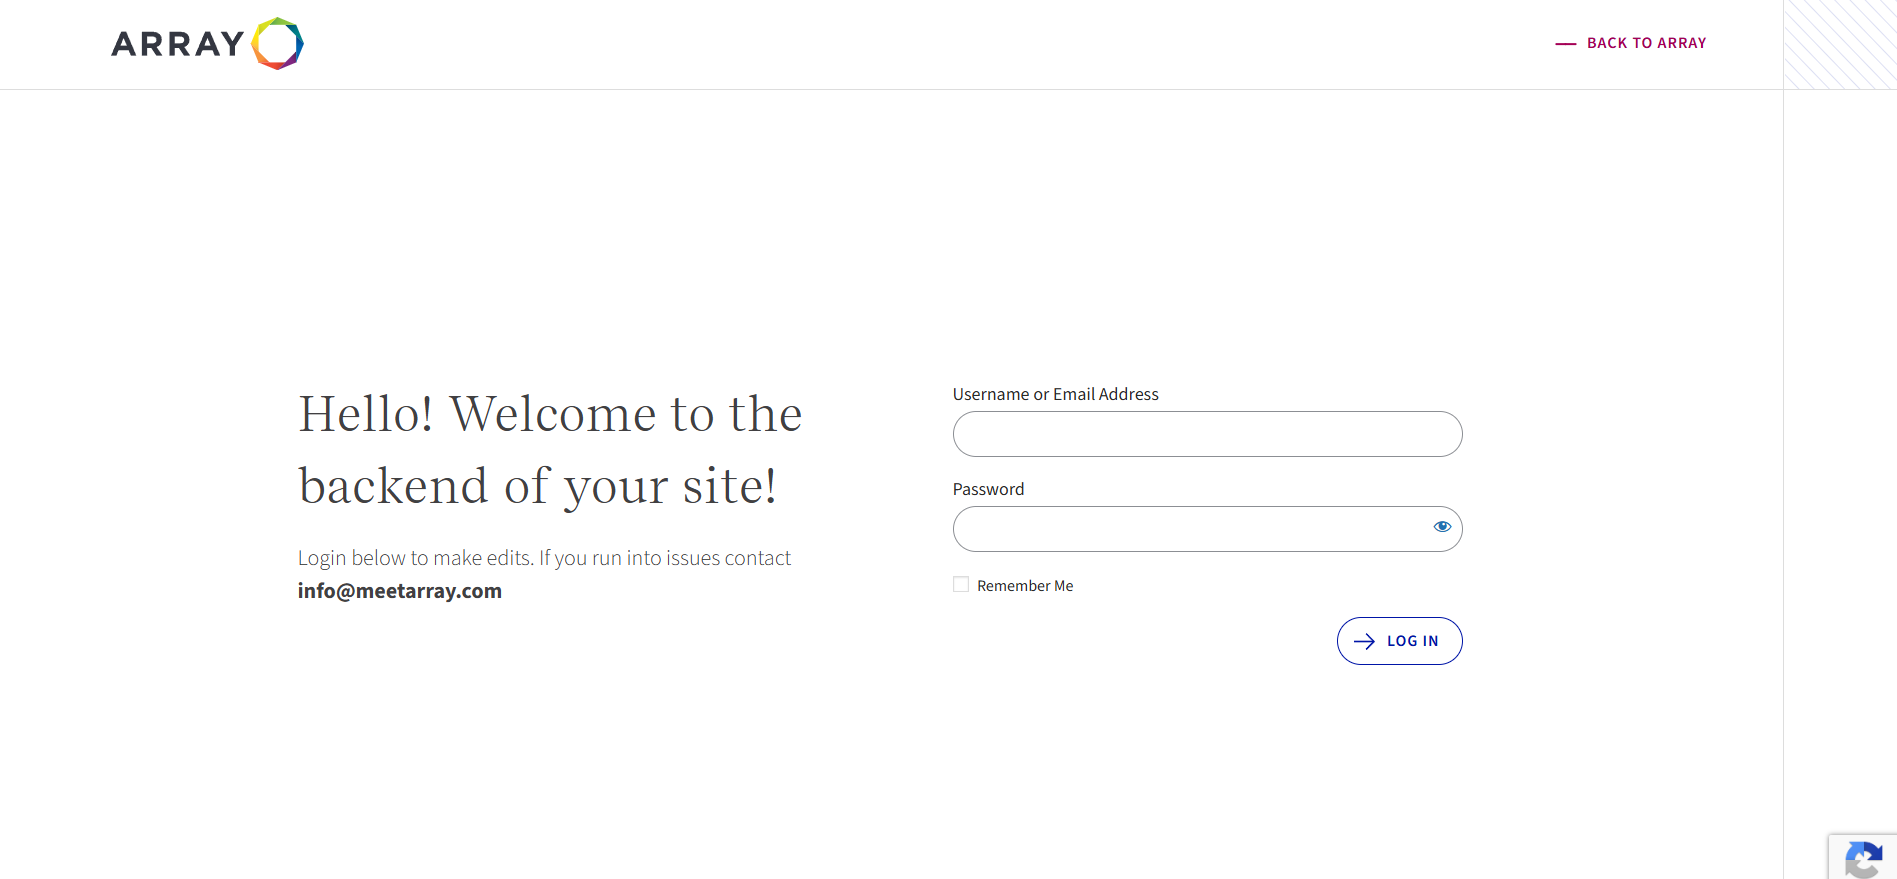The height and width of the screenshot is (879, 1897).
Task: Focus the Password input field
Action: (x=1190, y=529)
